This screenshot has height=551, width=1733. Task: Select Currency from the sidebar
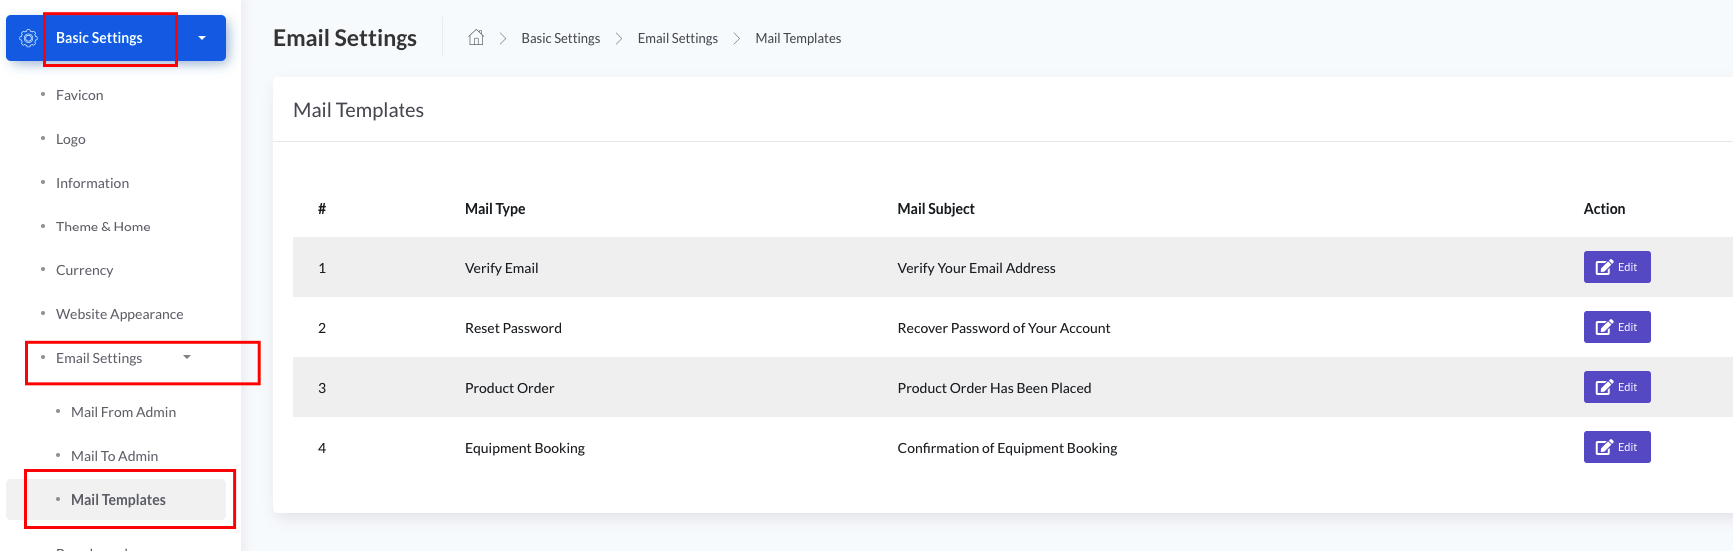[x=84, y=270]
